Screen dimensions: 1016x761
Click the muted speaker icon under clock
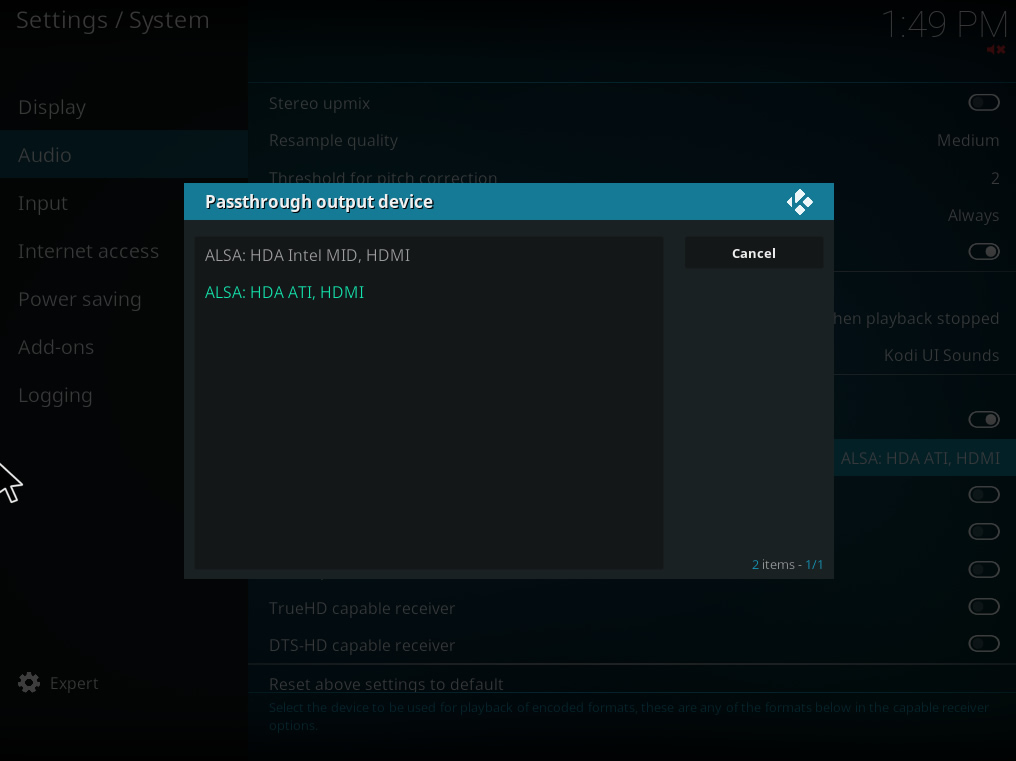click(995, 50)
